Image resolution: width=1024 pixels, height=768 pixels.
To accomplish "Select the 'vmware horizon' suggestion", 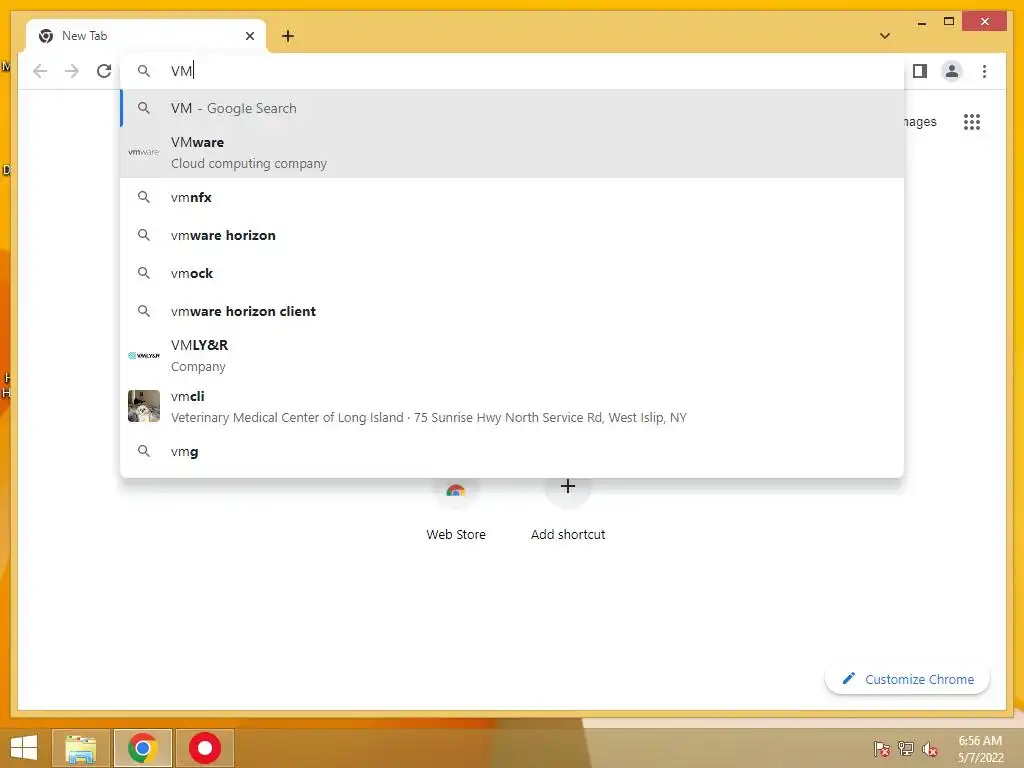I will (512, 235).
